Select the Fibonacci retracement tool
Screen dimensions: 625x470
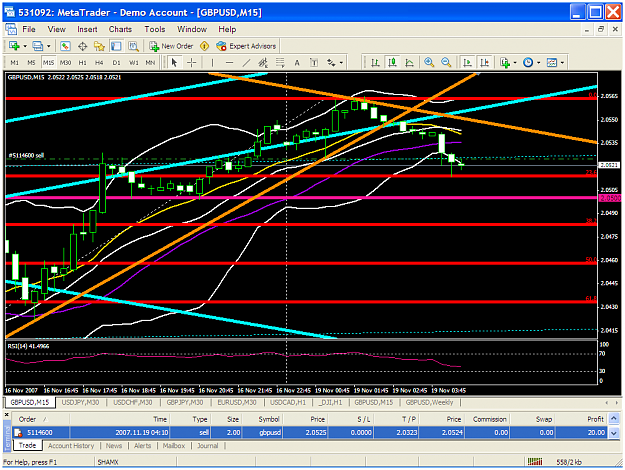[x=280, y=63]
